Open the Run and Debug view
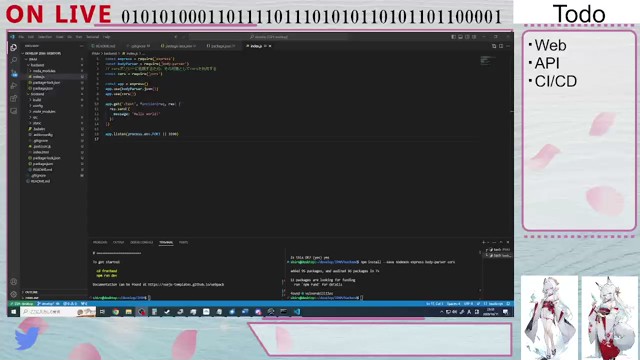Viewport: 640px width, 360px height. (13, 86)
